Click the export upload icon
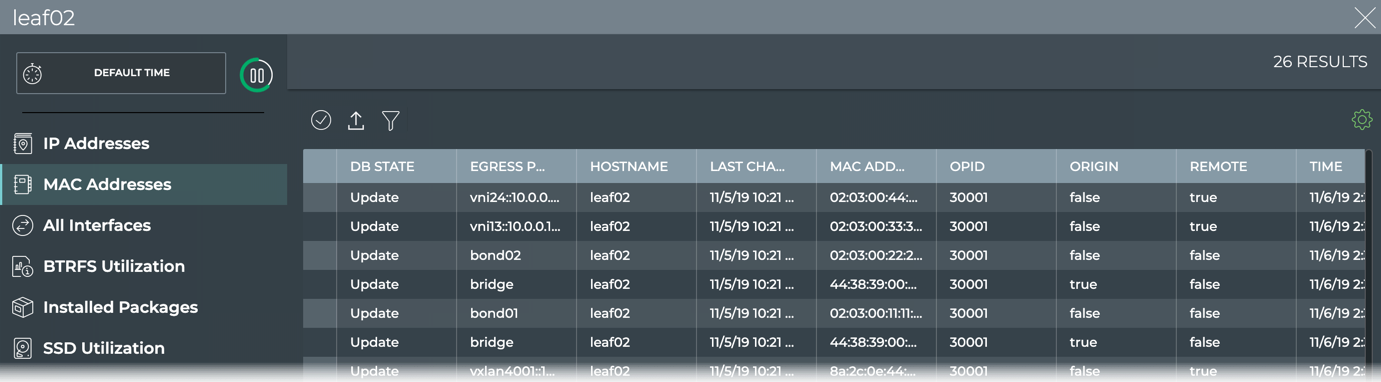Viewport: 1381px width, 382px height. 356,120
